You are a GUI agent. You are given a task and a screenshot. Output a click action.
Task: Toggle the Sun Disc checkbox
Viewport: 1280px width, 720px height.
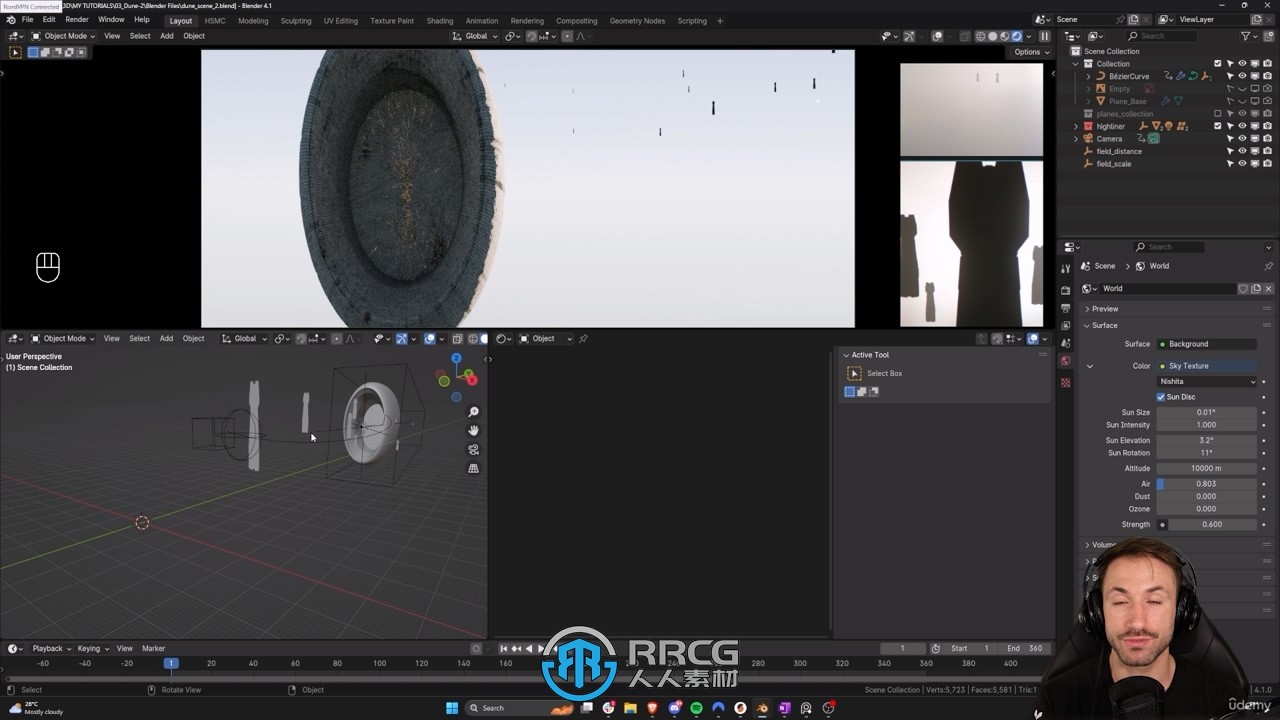pyautogui.click(x=1161, y=397)
